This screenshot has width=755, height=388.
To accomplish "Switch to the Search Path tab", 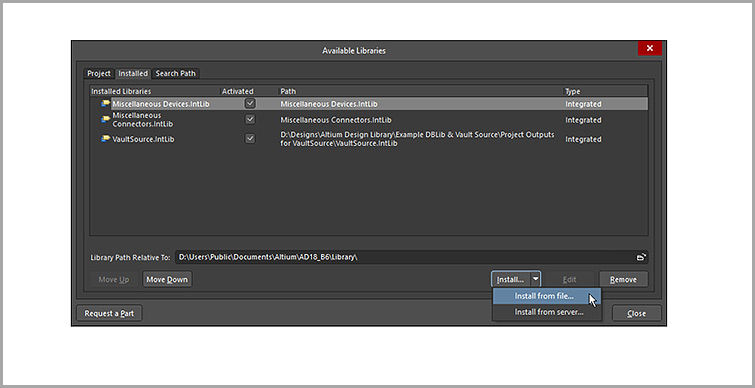I will (x=175, y=74).
